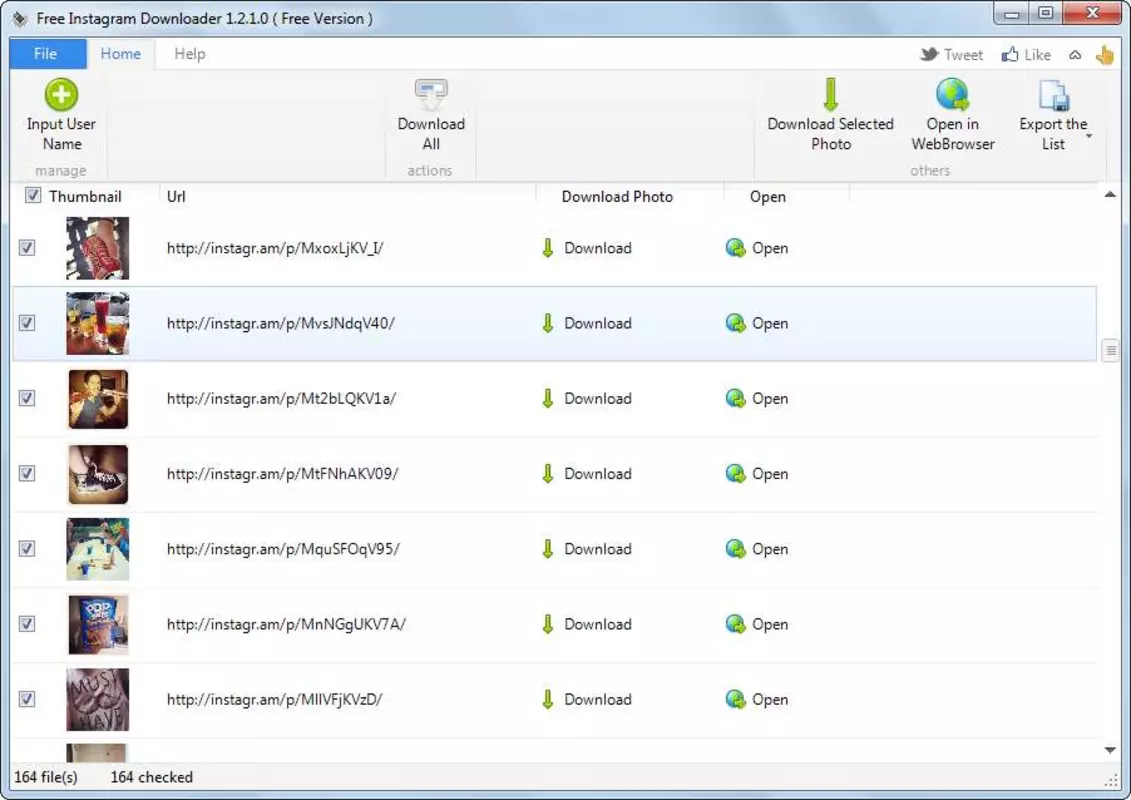This screenshot has width=1131, height=800.
Task: Expand the Export the List dropdown arrow
Action: (1089, 136)
